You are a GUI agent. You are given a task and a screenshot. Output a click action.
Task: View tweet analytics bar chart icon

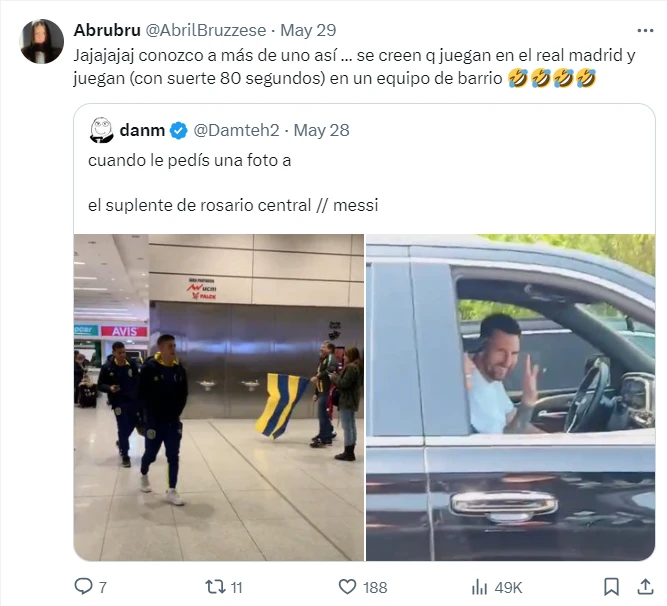(479, 587)
